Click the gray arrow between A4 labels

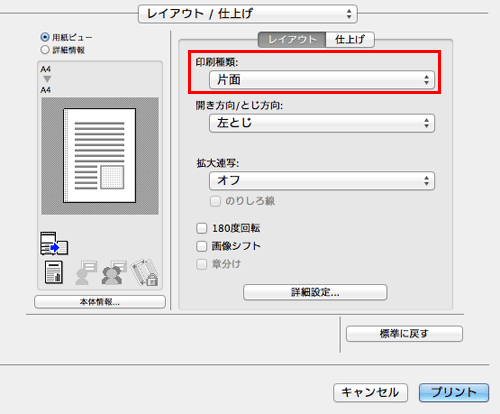point(47,79)
